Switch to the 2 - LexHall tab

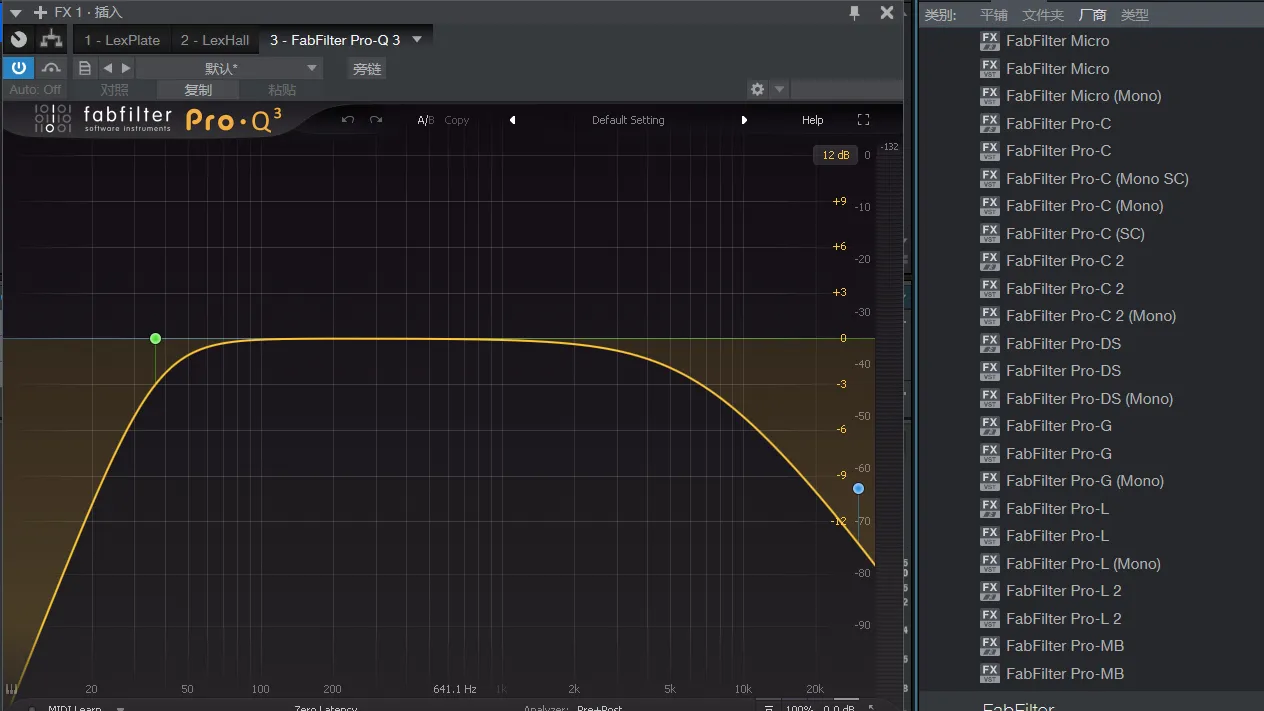coord(214,40)
